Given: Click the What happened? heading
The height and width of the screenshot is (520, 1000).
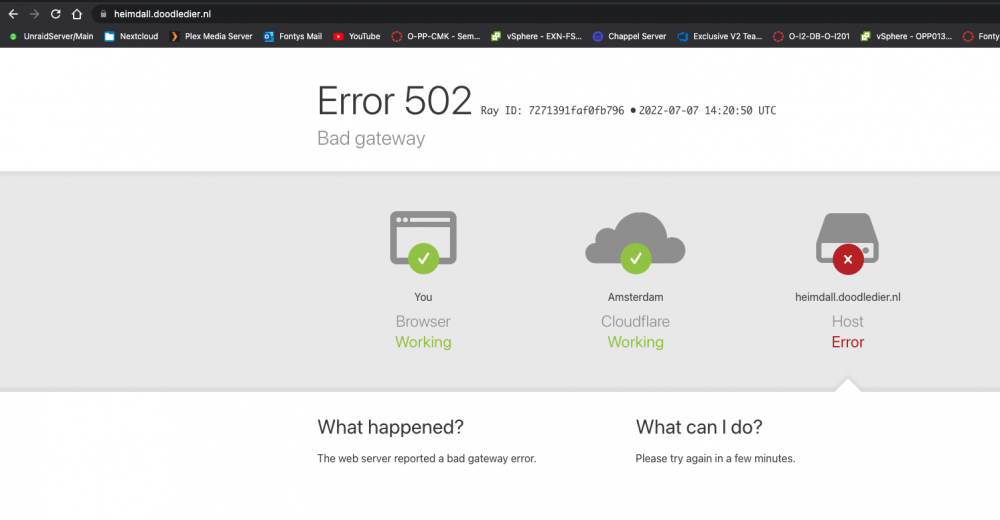Looking at the screenshot, I should pyautogui.click(x=390, y=427).
